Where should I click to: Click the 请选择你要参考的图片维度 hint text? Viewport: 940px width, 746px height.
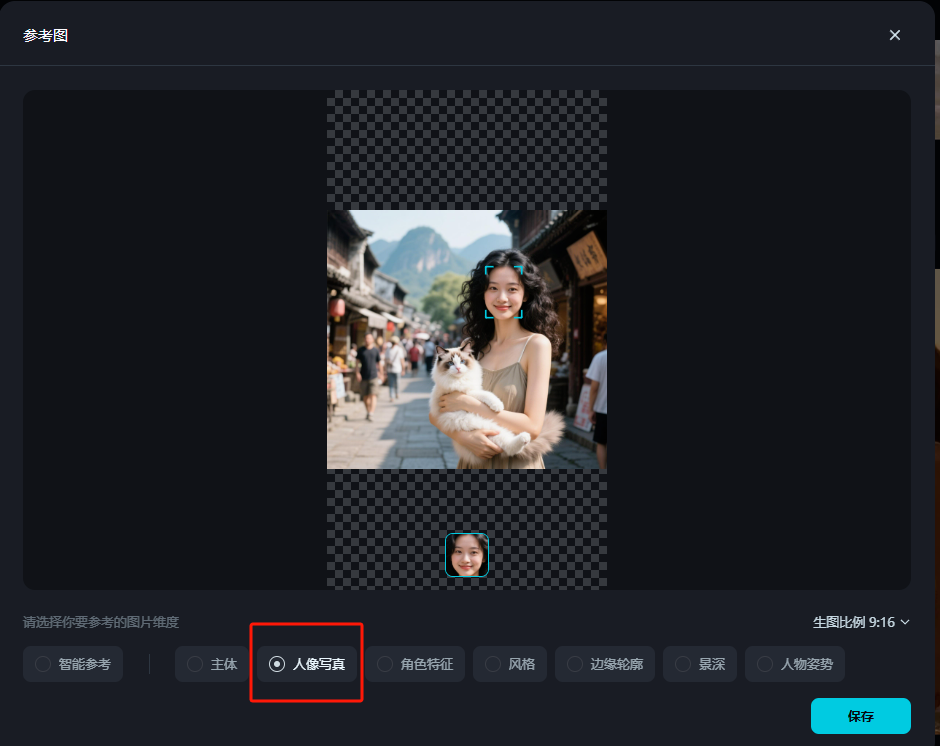point(101,622)
